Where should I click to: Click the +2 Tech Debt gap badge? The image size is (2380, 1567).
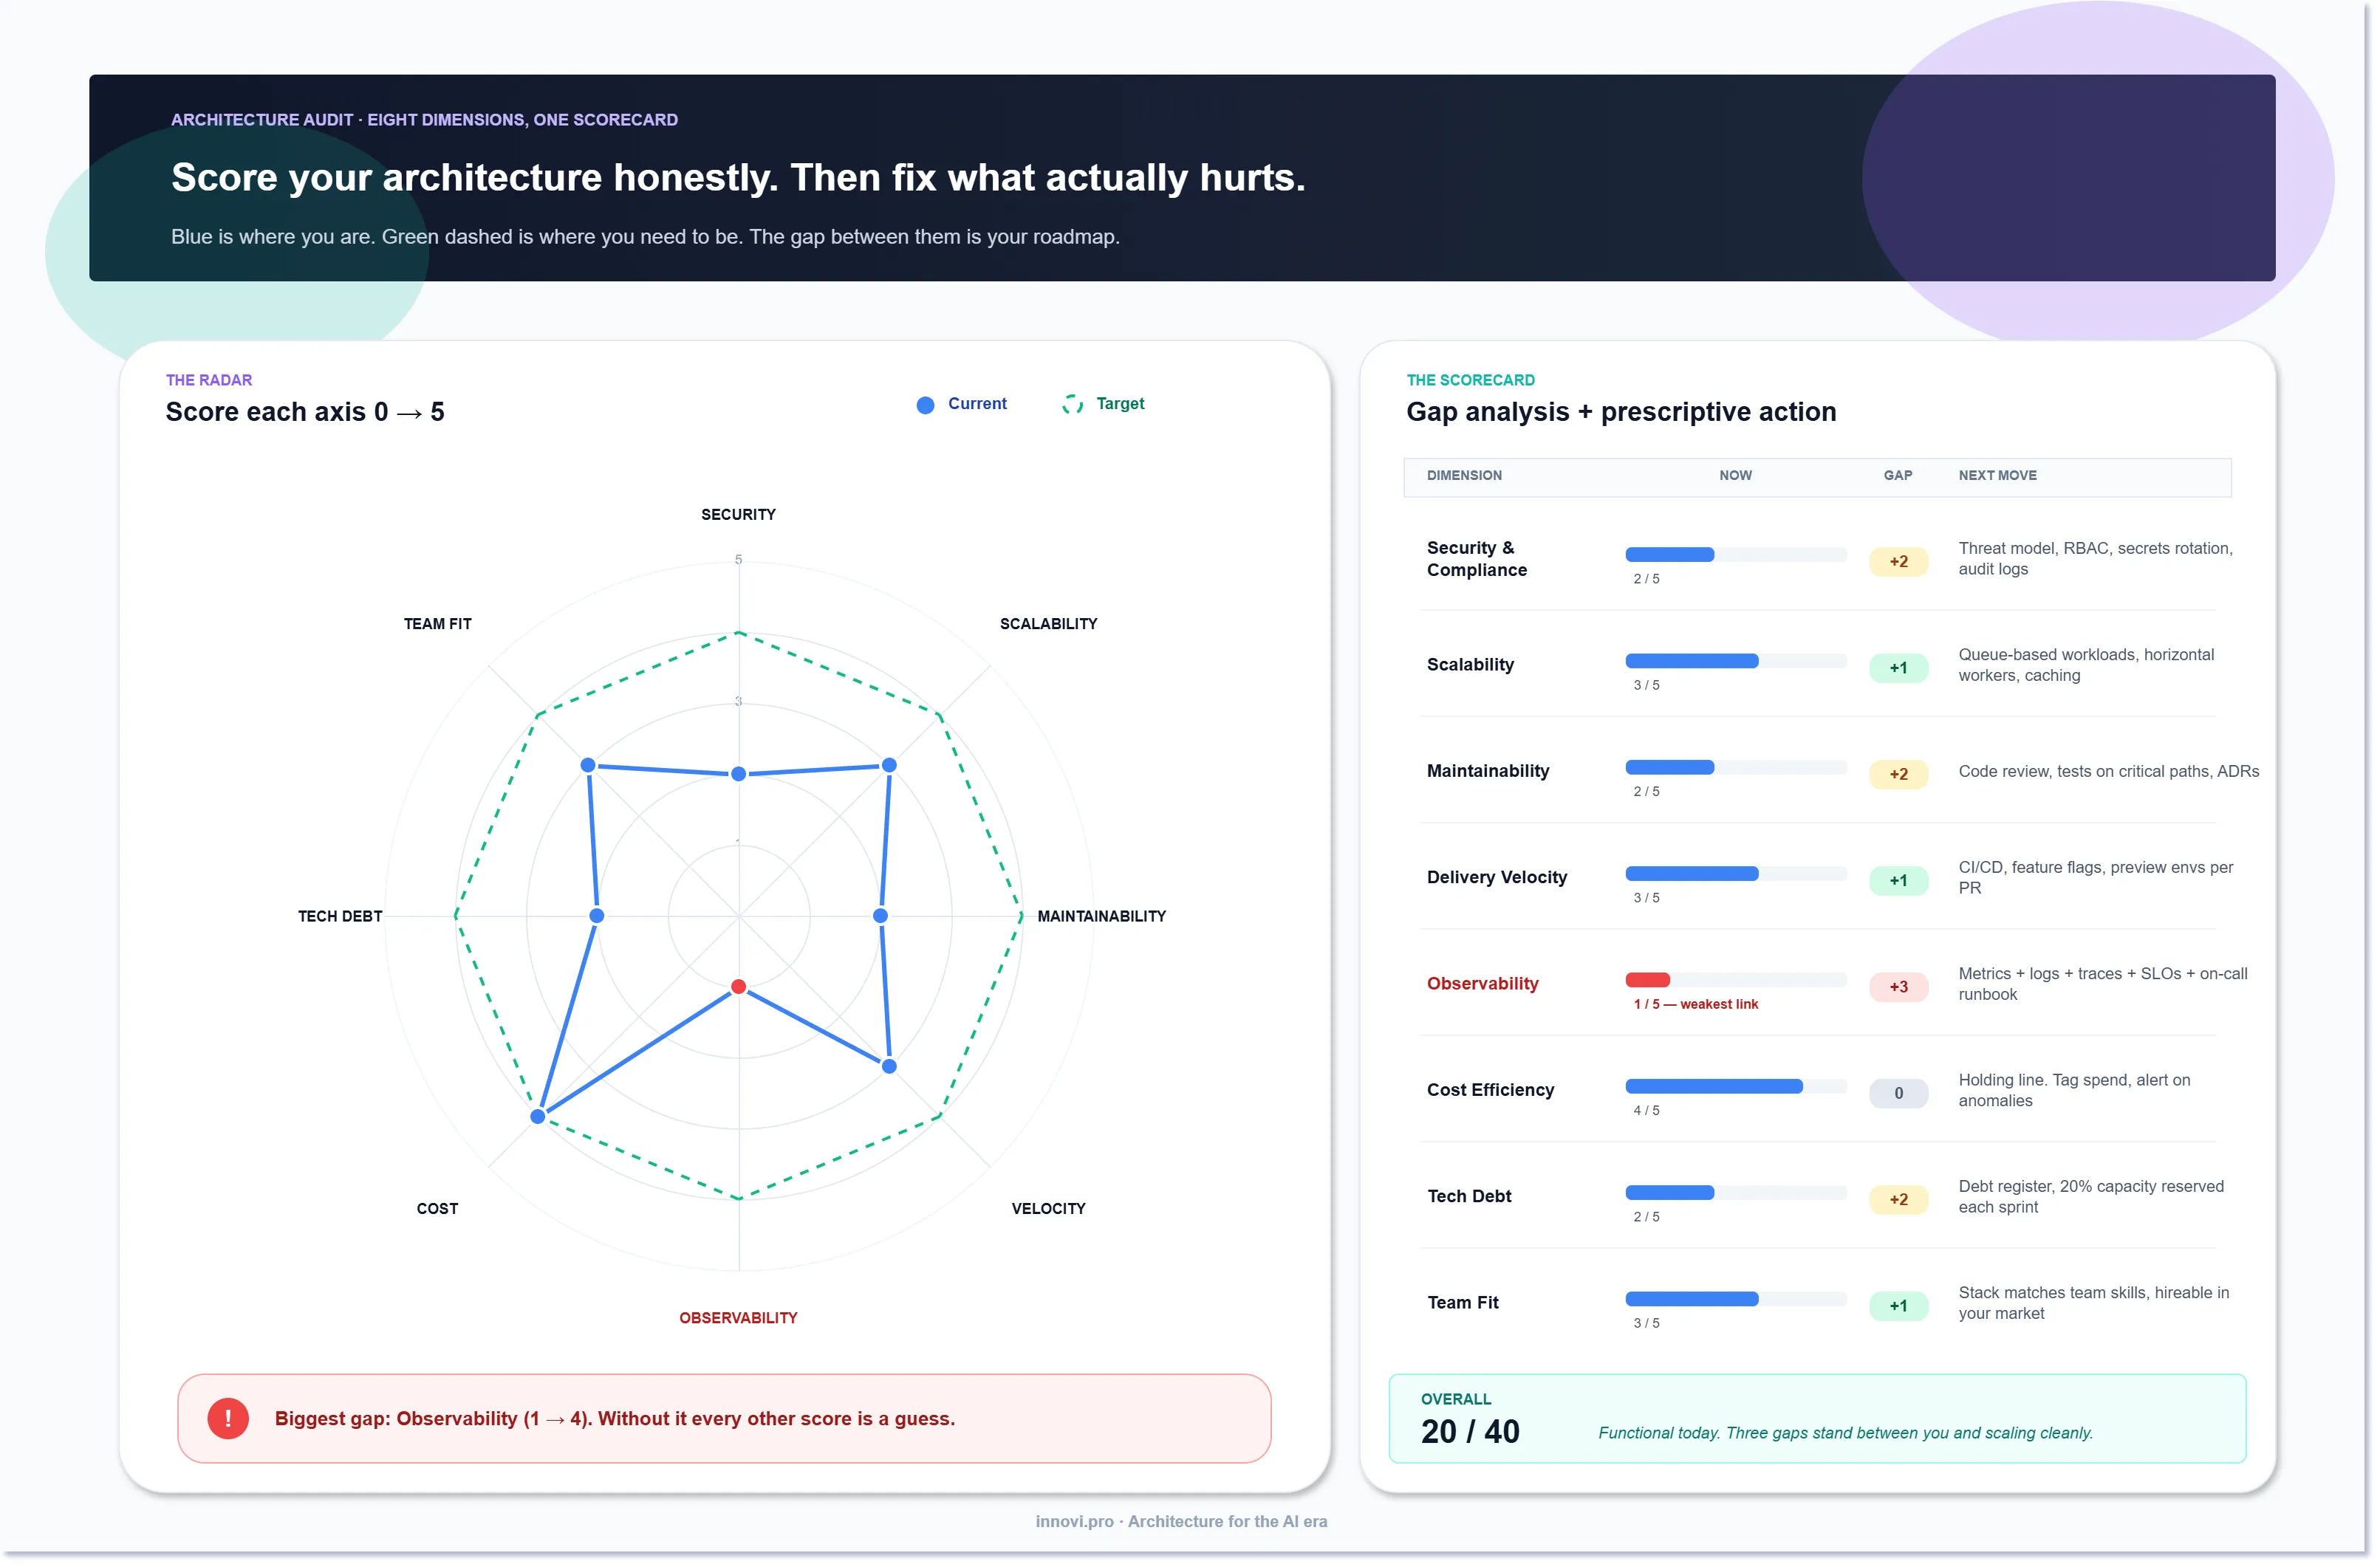1898,1199
